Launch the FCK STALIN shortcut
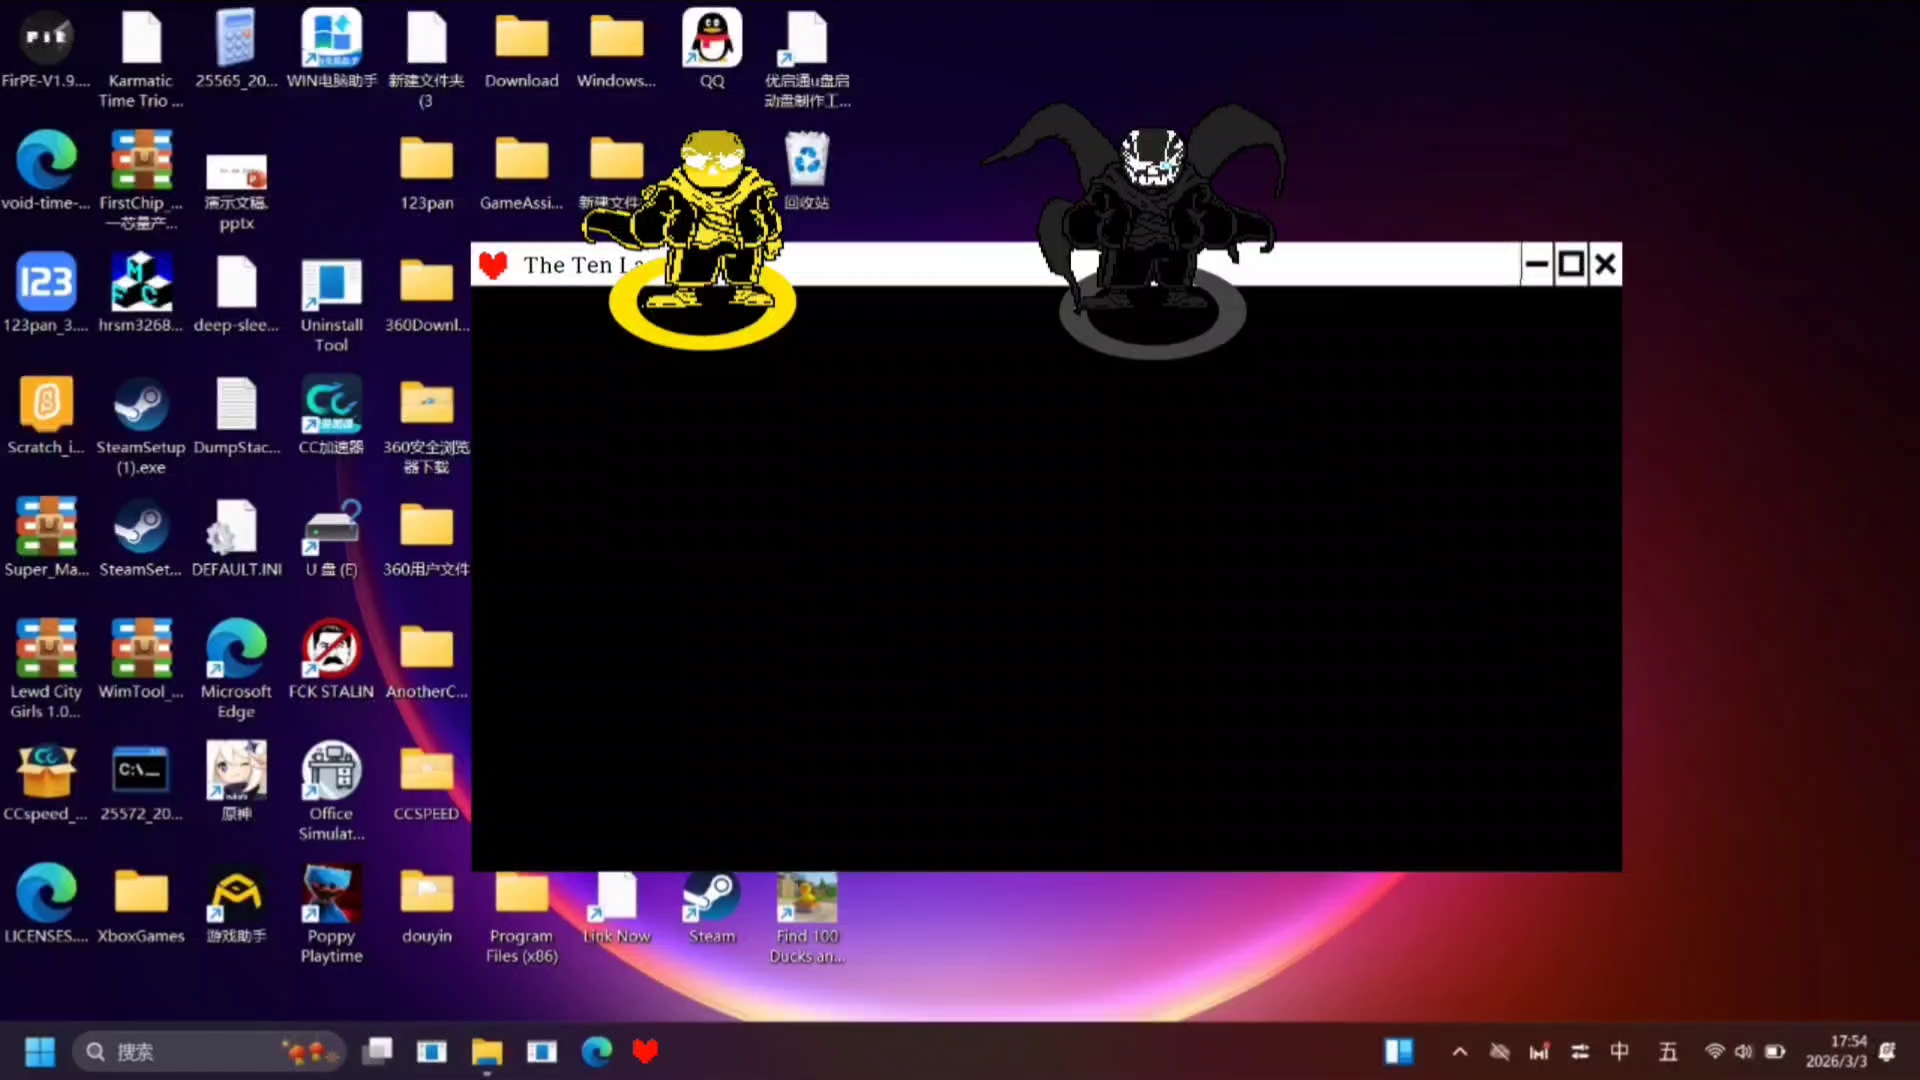The width and height of the screenshot is (1920, 1080). point(332,648)
